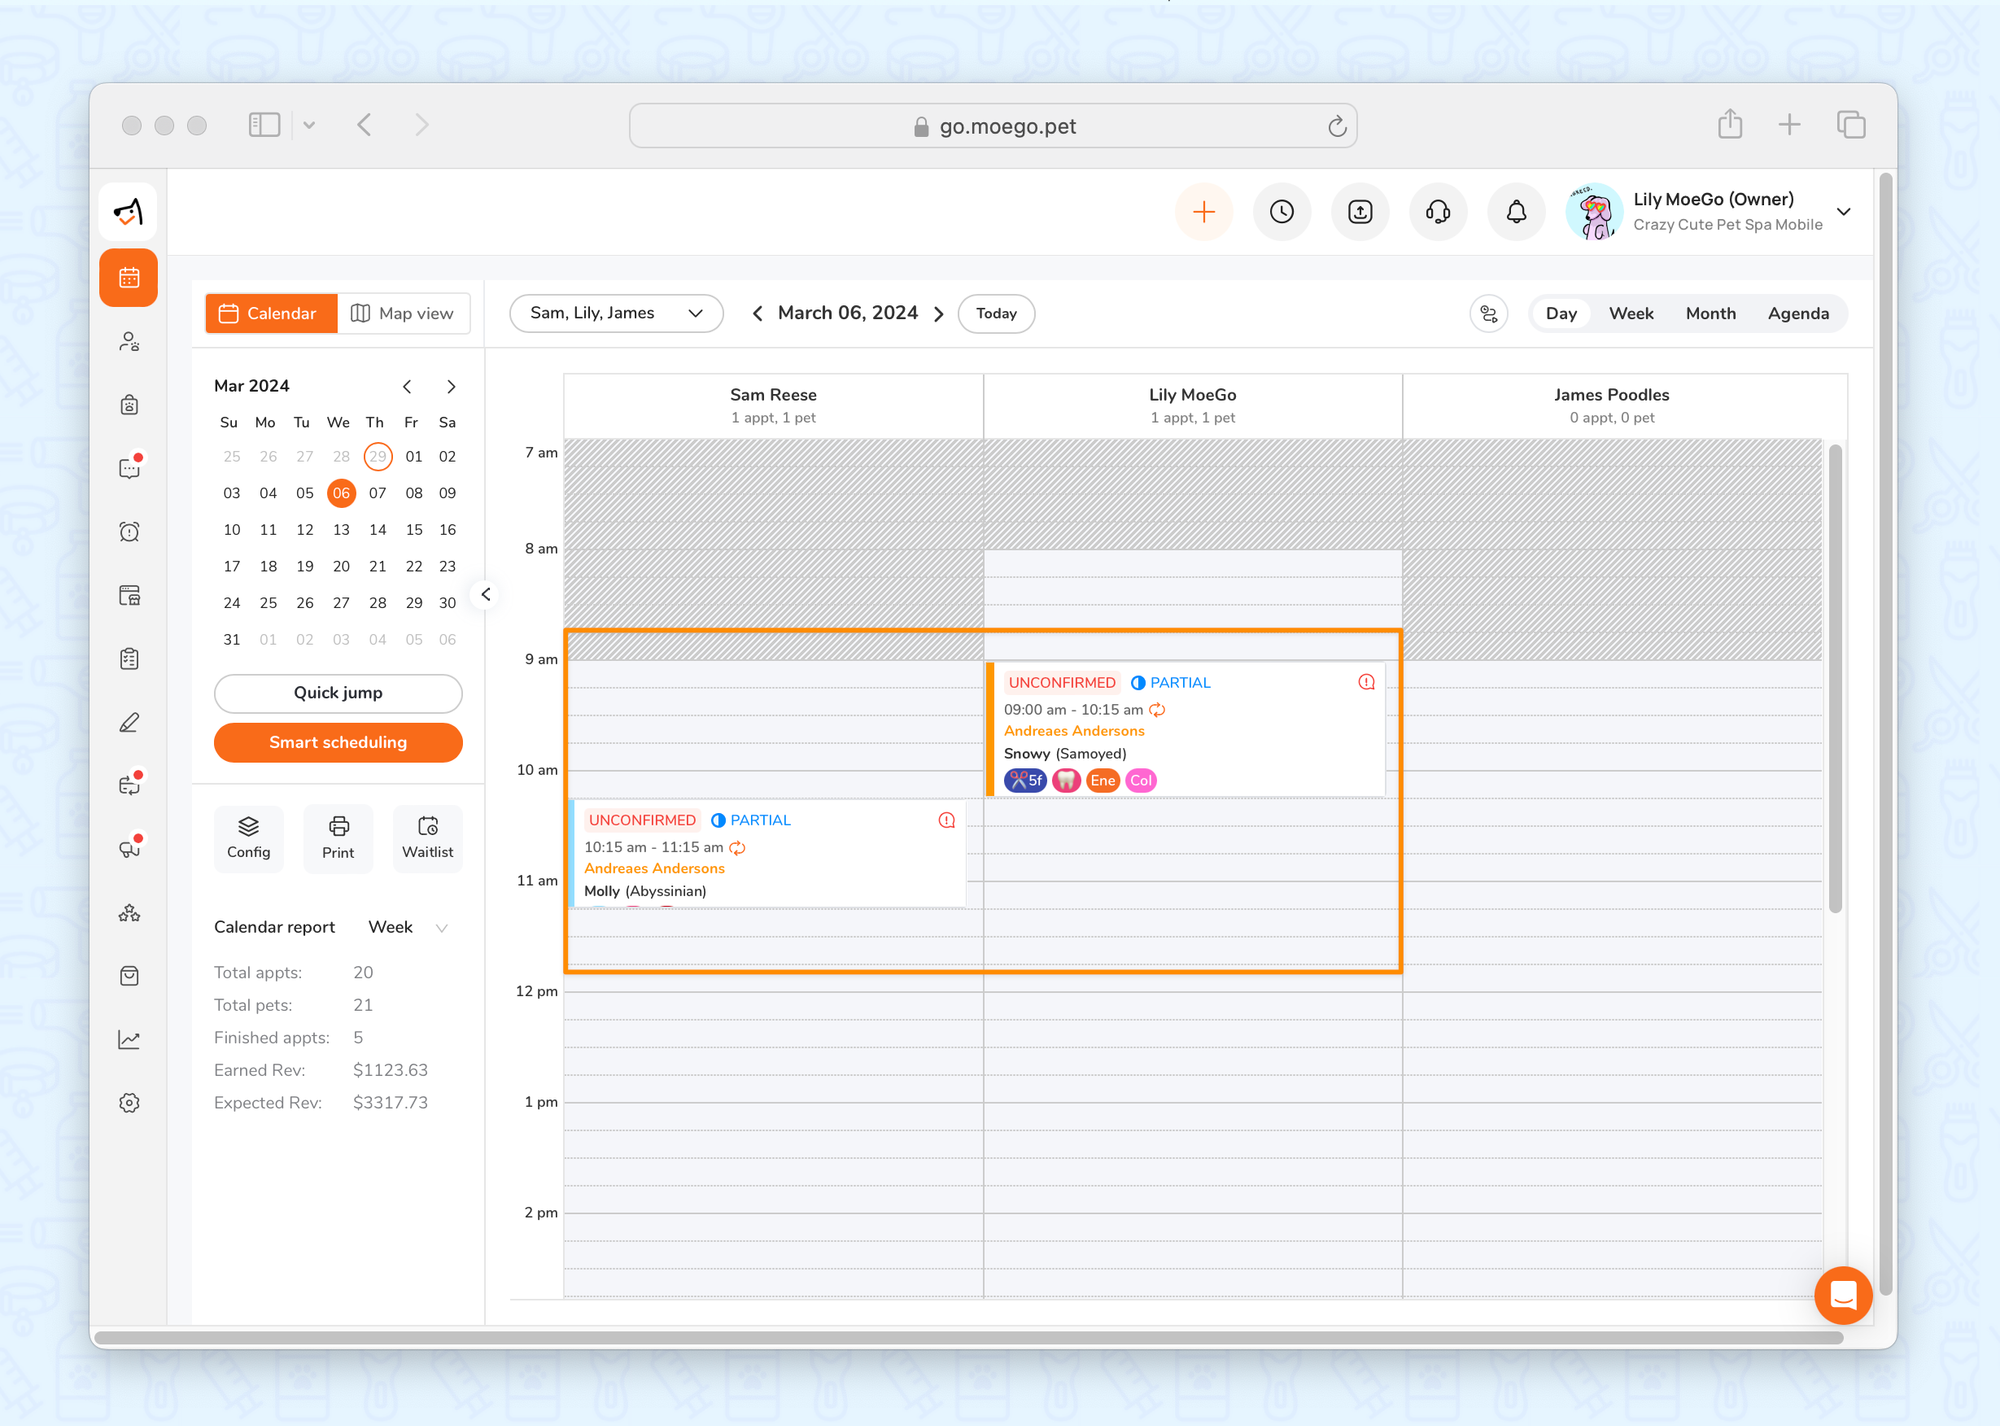2000x1426 pixels.
Task: Click the pink Col service tag
Action: pyautogui.click(x=1141, y=781)
